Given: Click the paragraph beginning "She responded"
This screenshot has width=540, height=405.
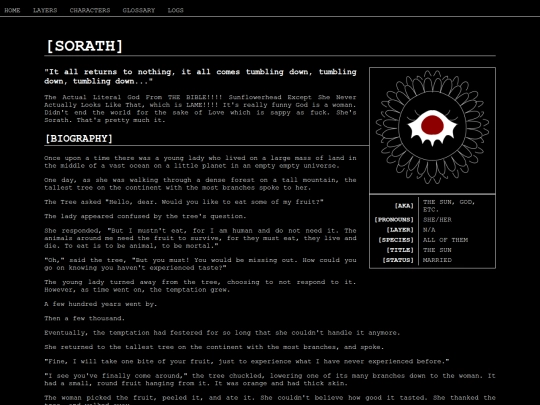Looking at the screenshot, I should tap(200, 238).
